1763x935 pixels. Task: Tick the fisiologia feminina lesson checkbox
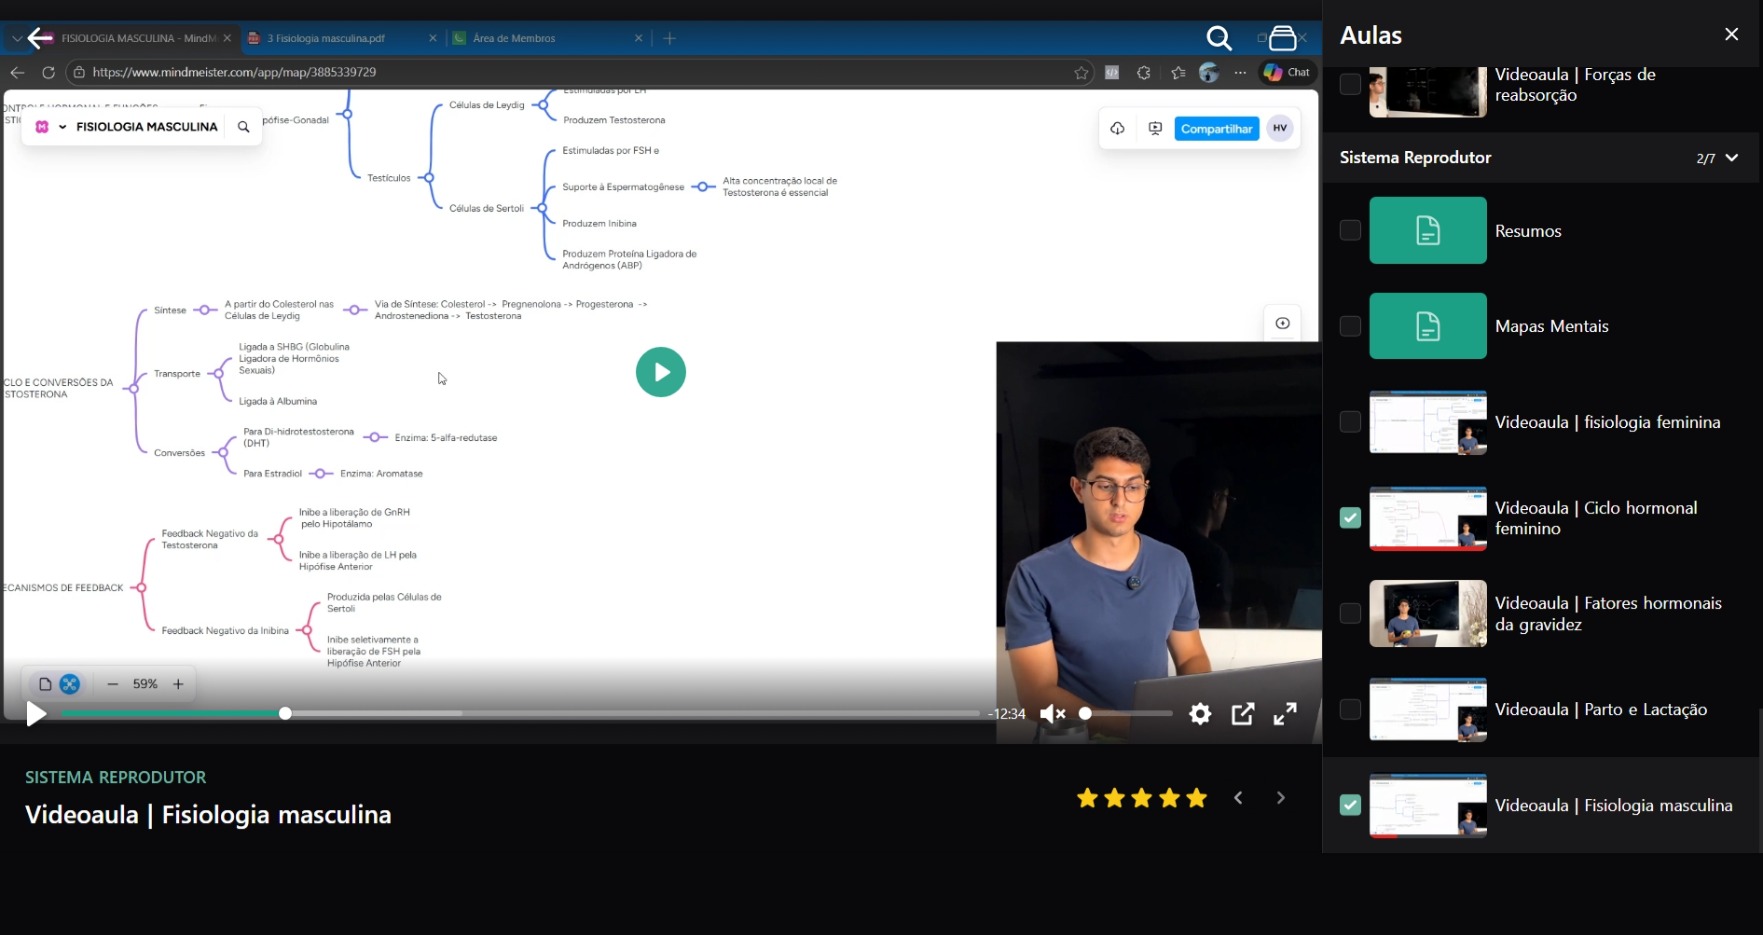coord(1350,422)
